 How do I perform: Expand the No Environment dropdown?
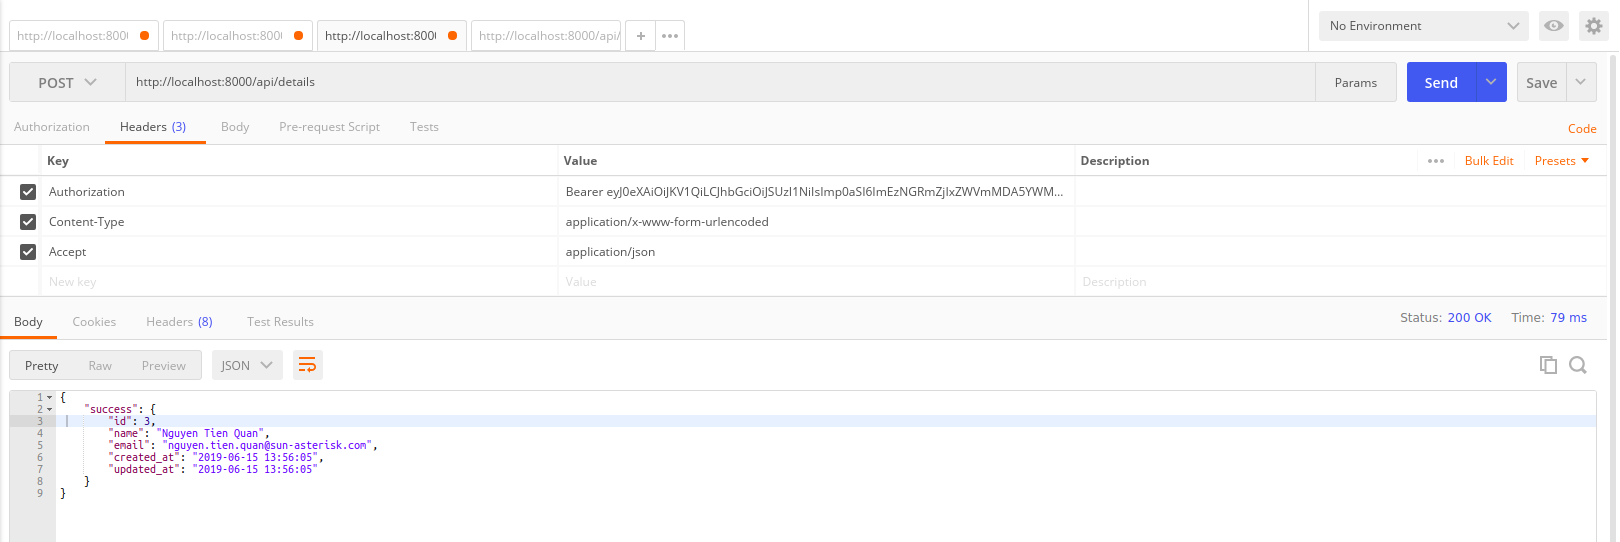tap(1423, 26)
